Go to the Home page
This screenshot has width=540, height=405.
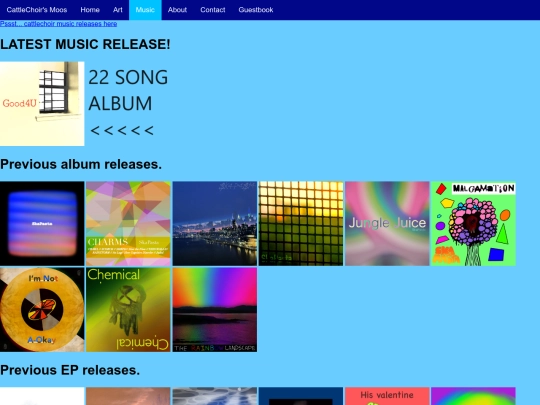pos(90,10)
